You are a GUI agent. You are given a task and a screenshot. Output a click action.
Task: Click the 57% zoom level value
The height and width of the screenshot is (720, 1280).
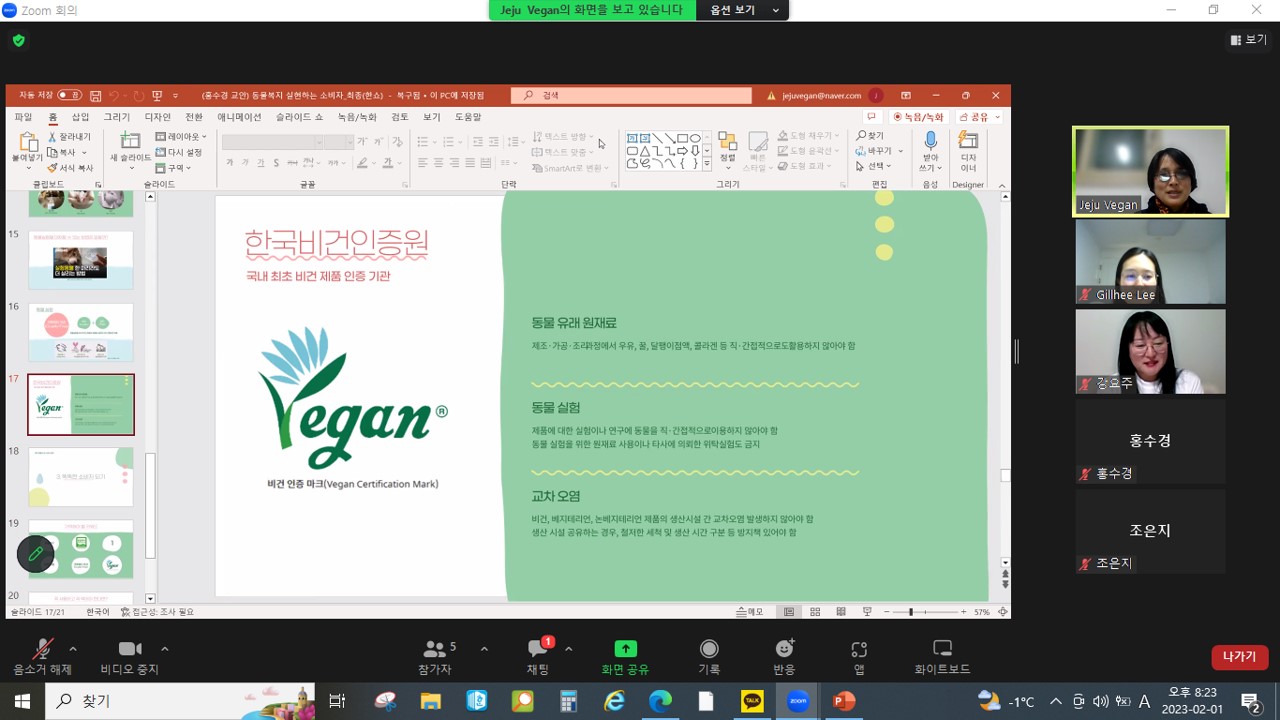[982, 612]
